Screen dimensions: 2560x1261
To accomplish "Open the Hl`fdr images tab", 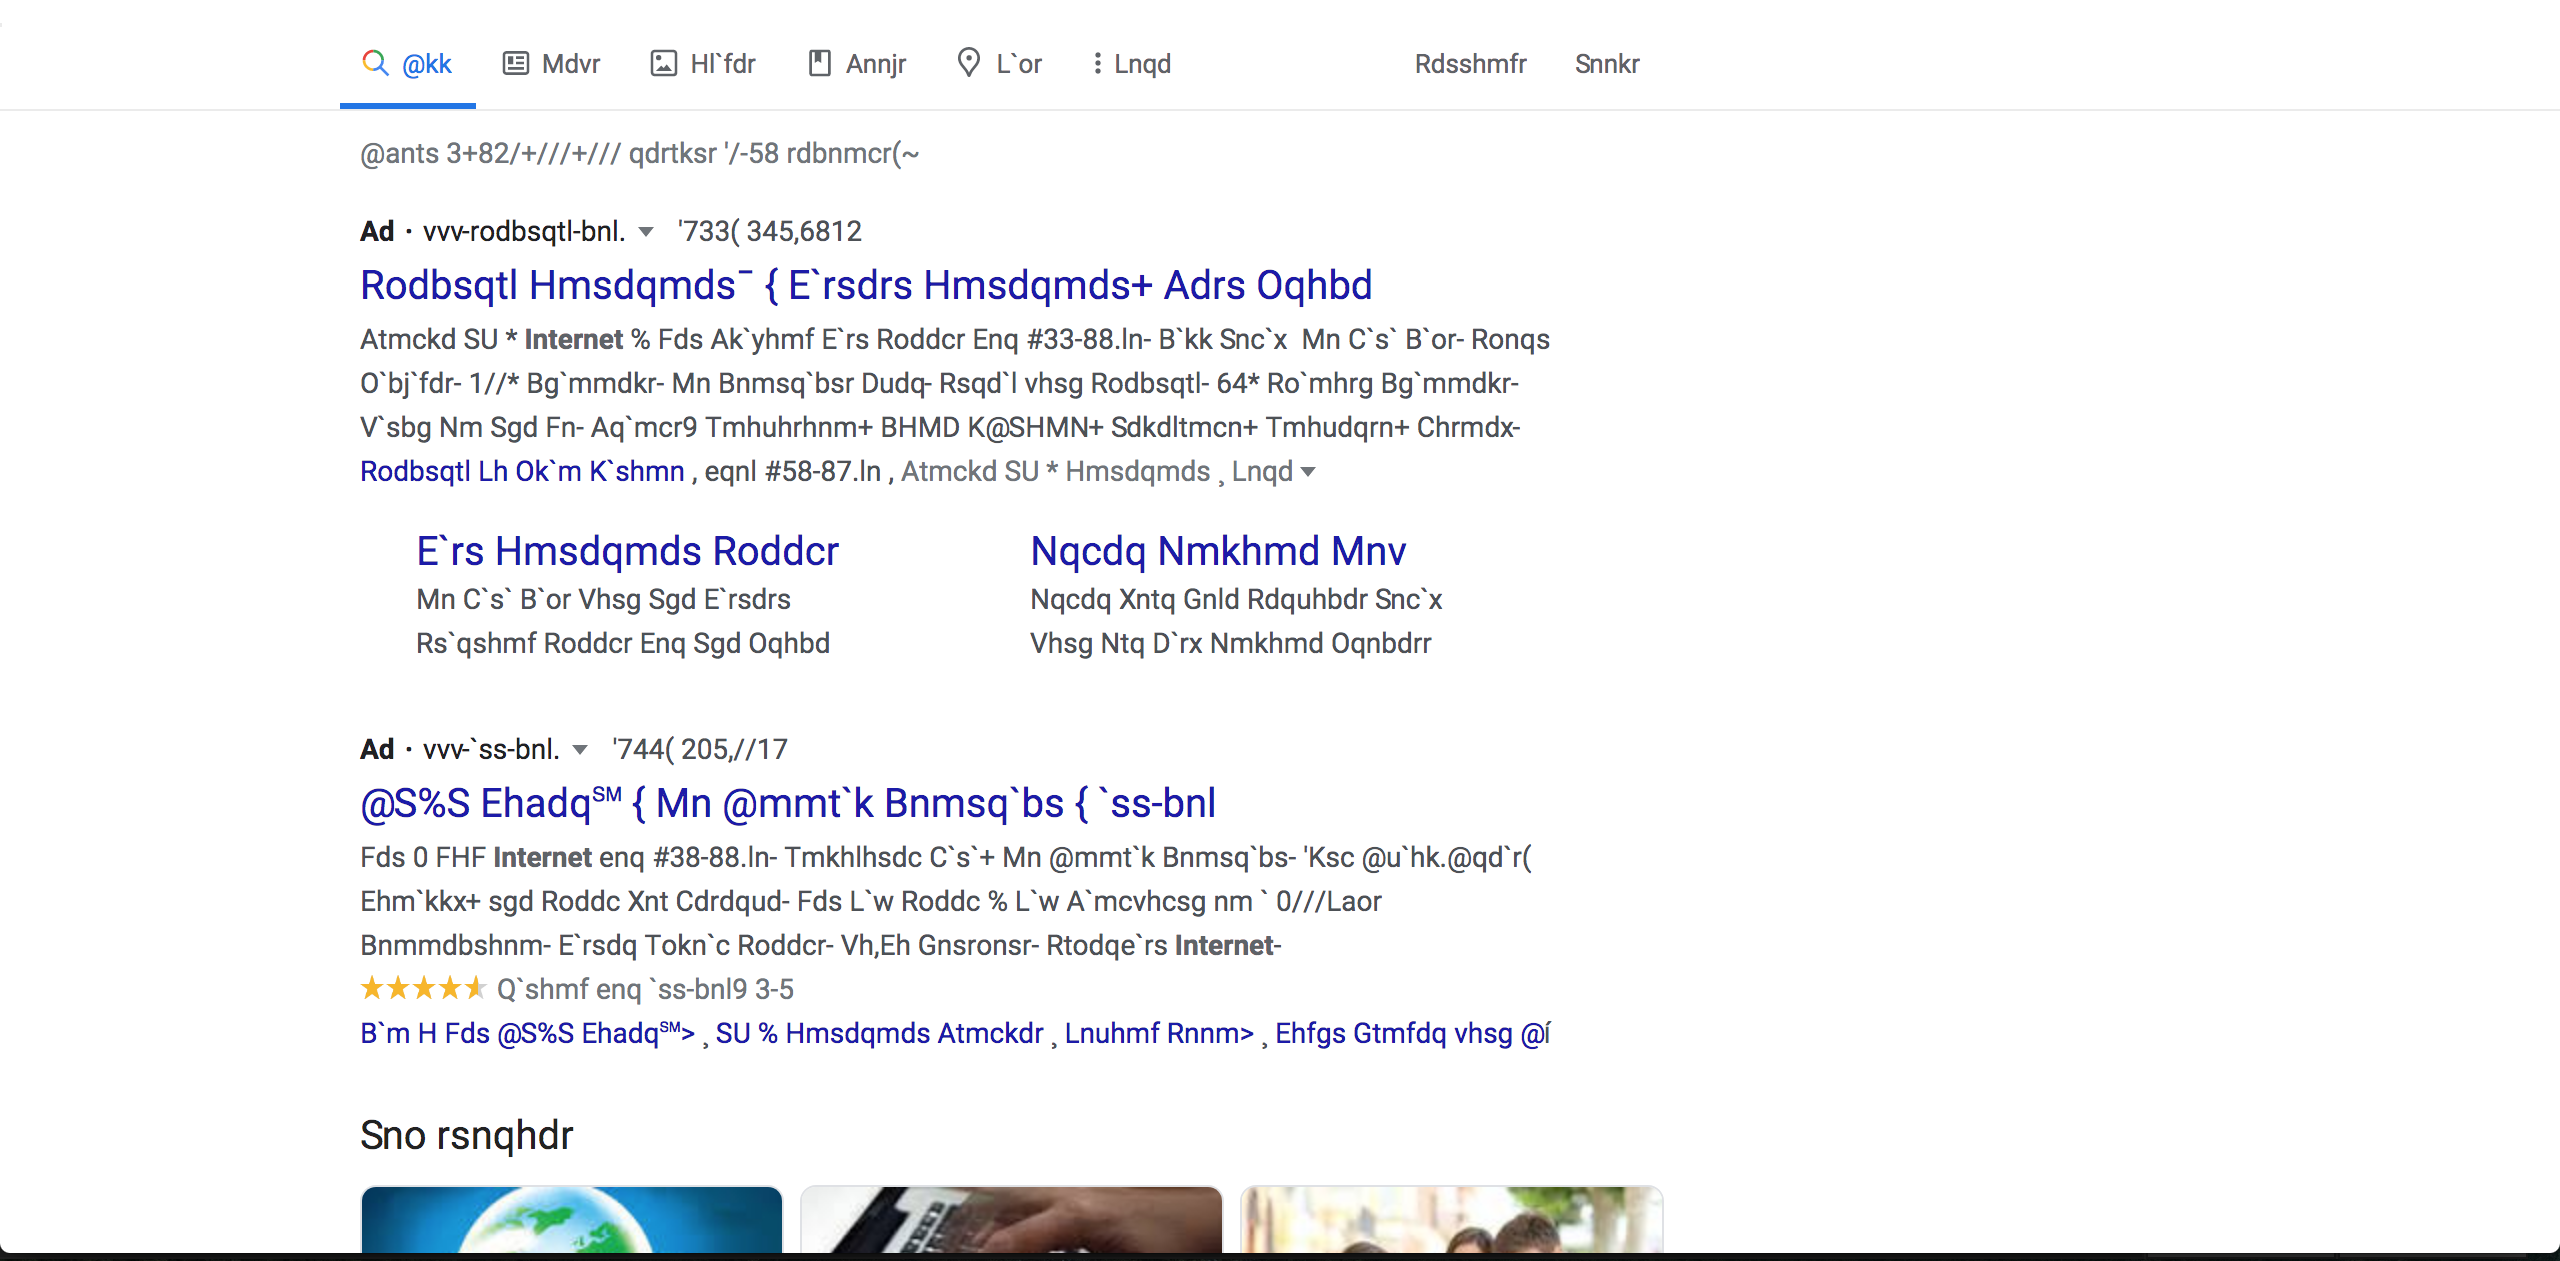I will 703,64.
